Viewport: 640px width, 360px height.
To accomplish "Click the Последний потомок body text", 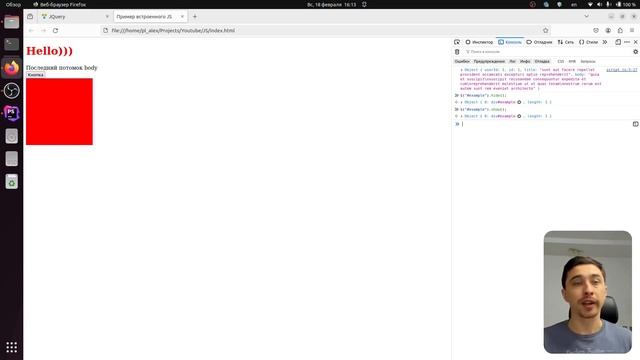I will tap(62, 68).
